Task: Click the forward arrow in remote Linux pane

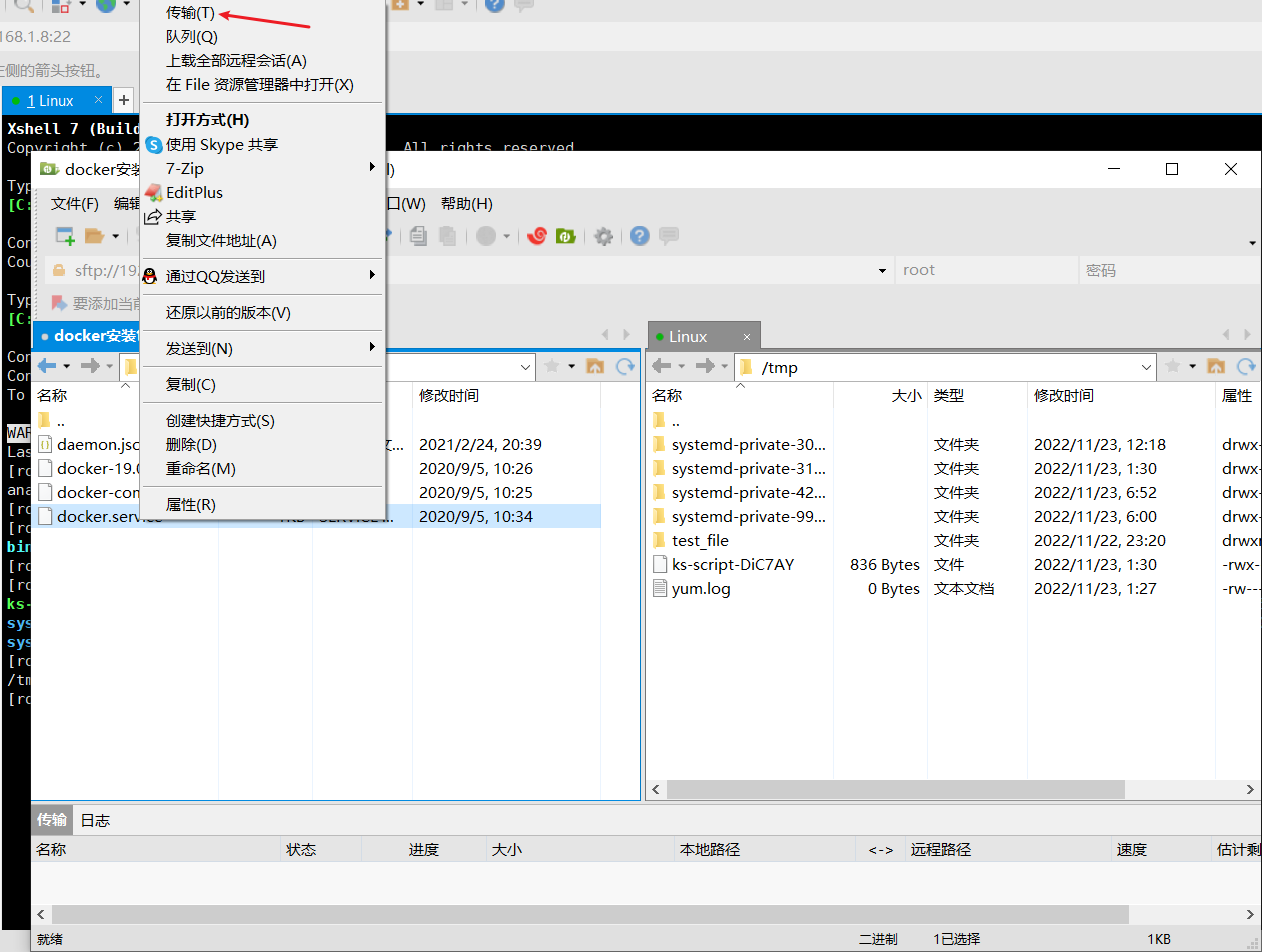Action: pos(705,366)
